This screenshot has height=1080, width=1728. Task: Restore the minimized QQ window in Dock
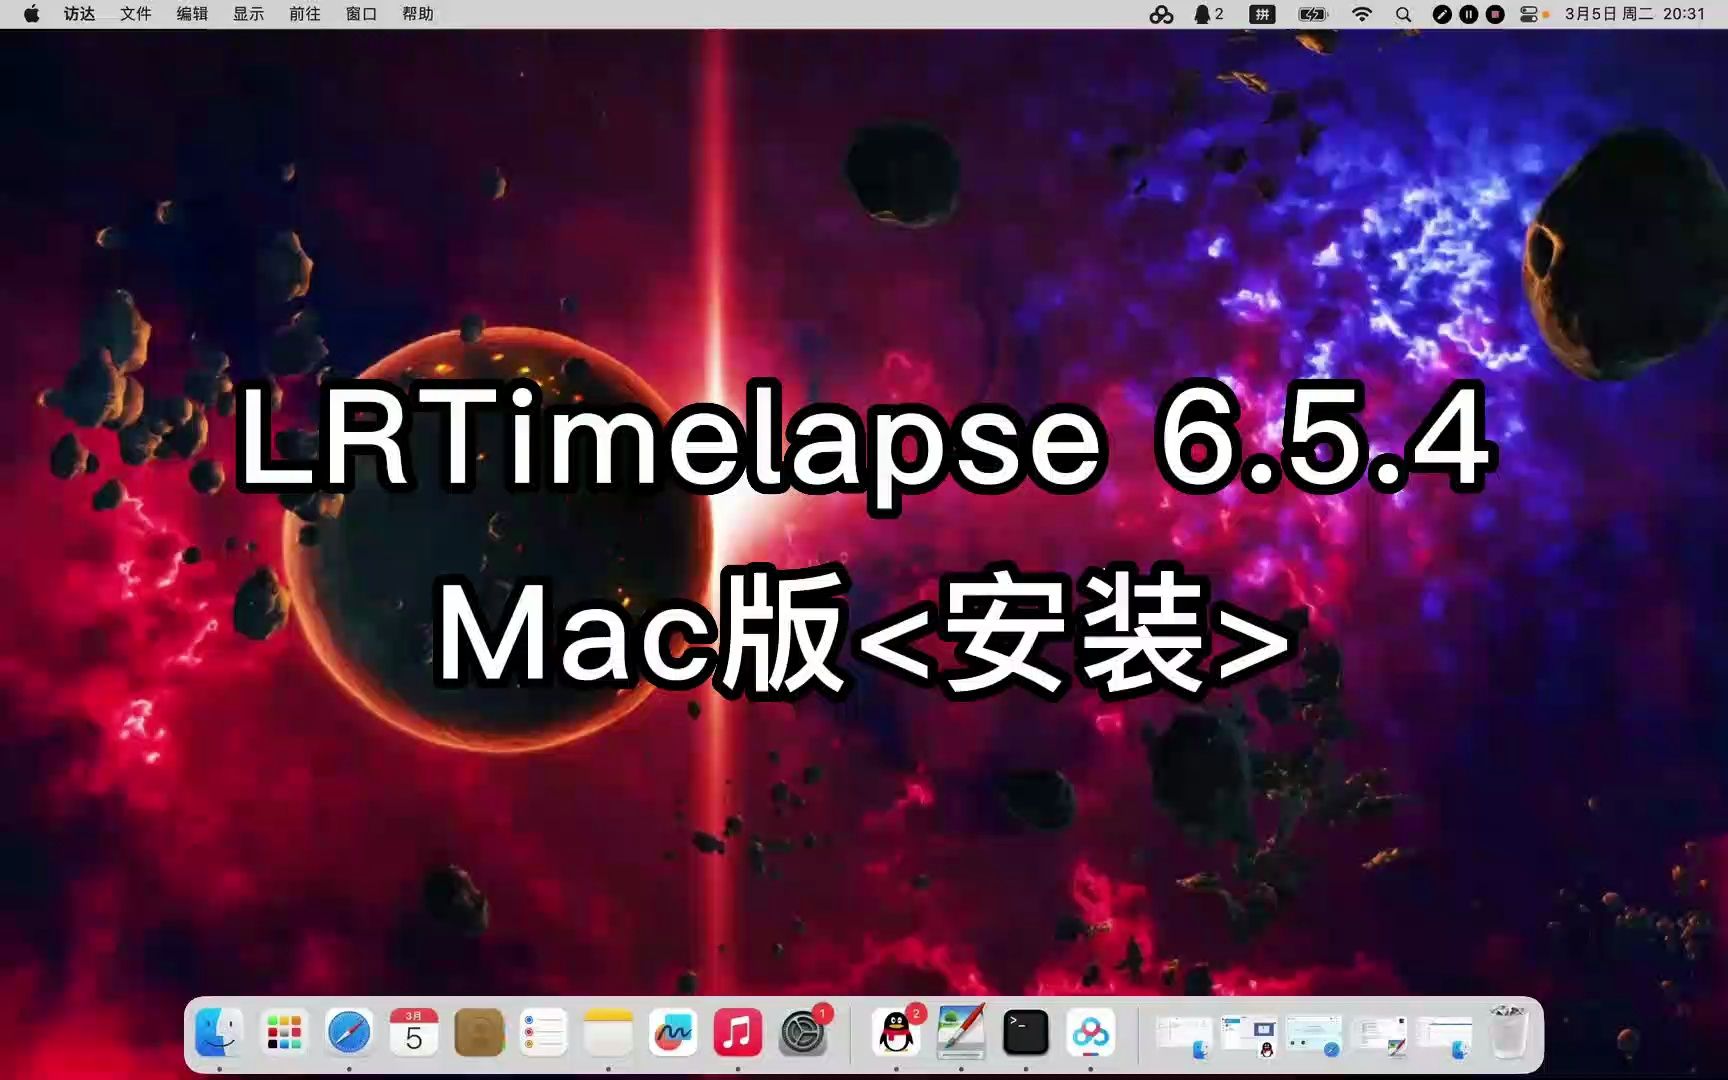1250,1037
